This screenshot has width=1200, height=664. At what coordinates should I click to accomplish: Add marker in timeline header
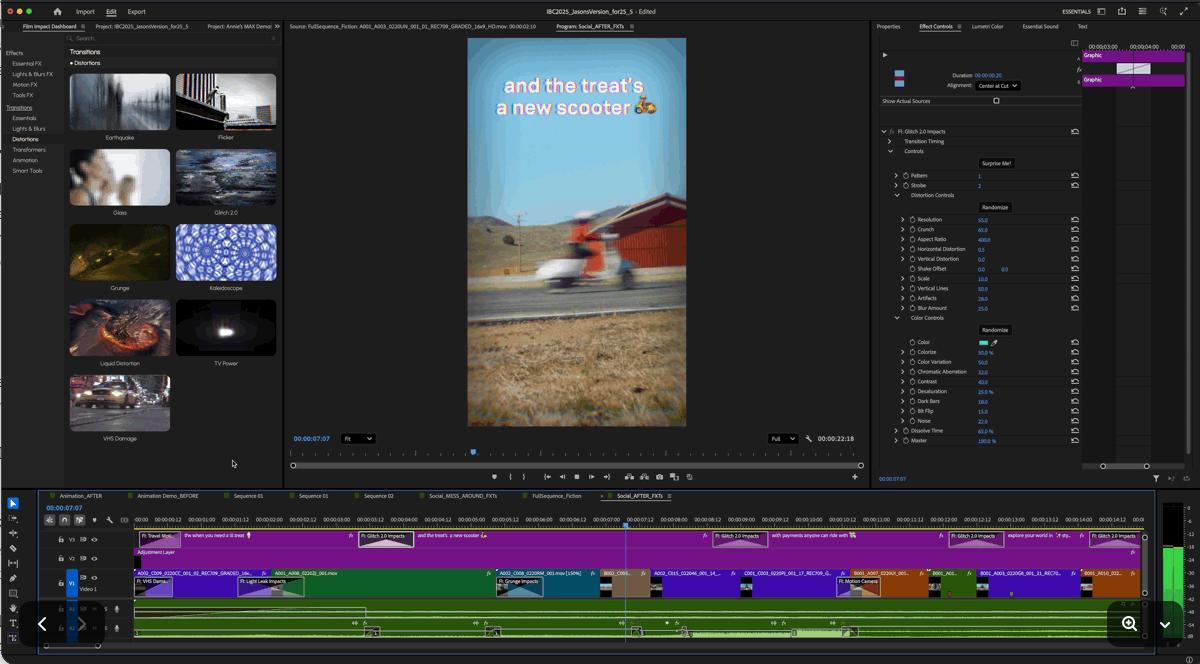95,520
